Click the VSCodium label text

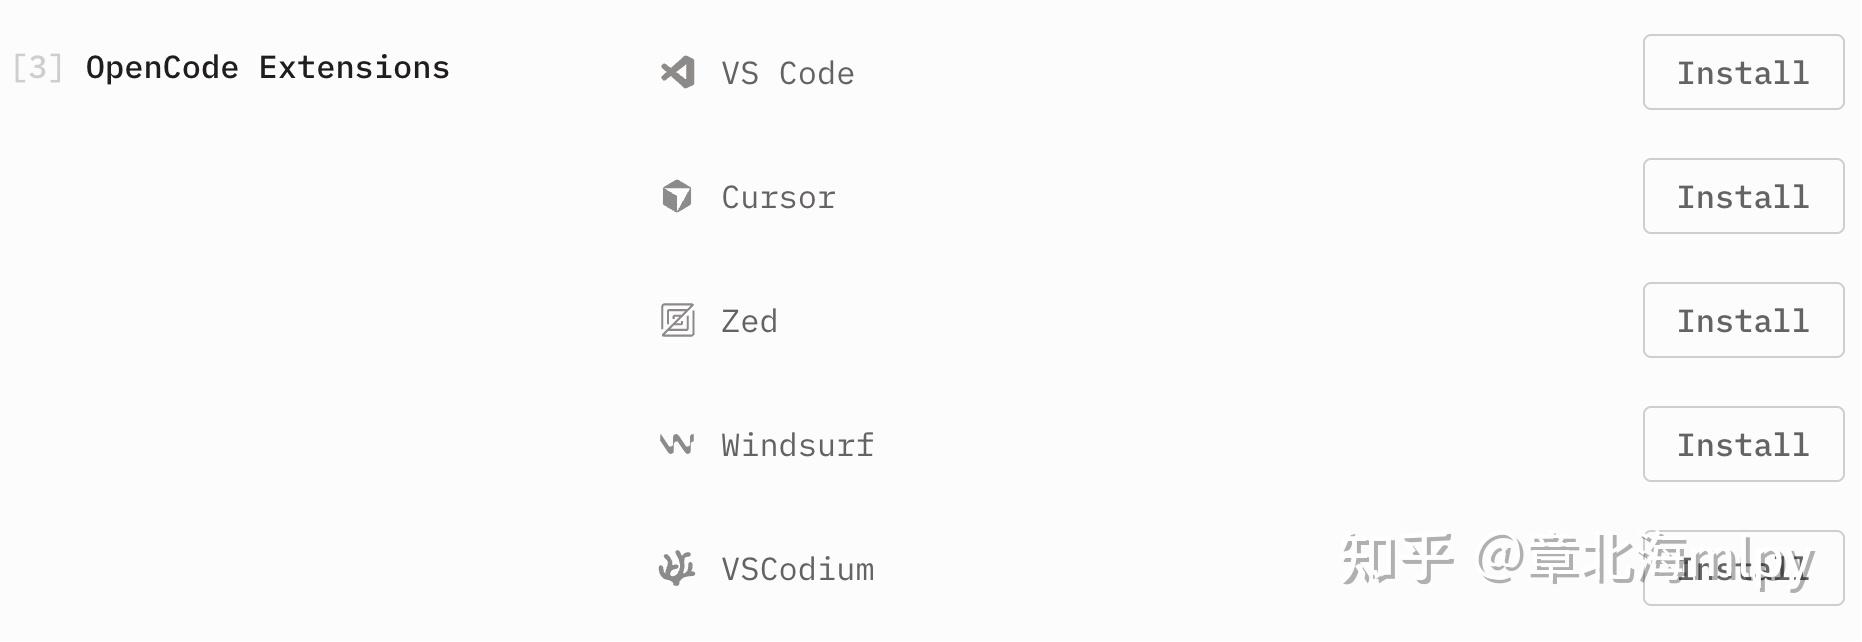(797, 568)
